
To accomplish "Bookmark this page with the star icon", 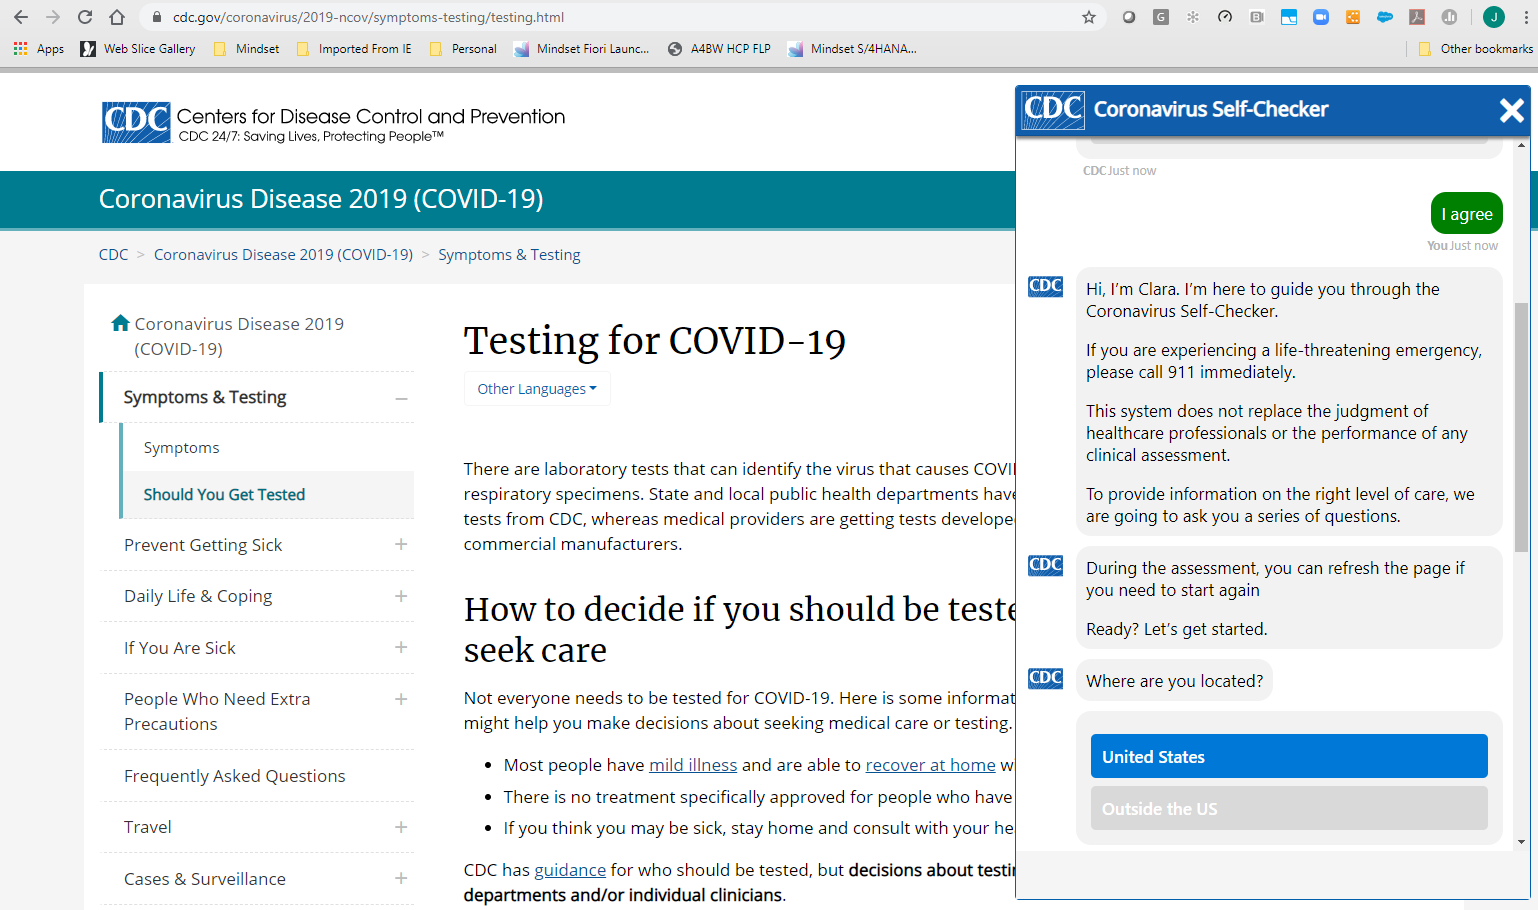I will (x=1089, y=17).
